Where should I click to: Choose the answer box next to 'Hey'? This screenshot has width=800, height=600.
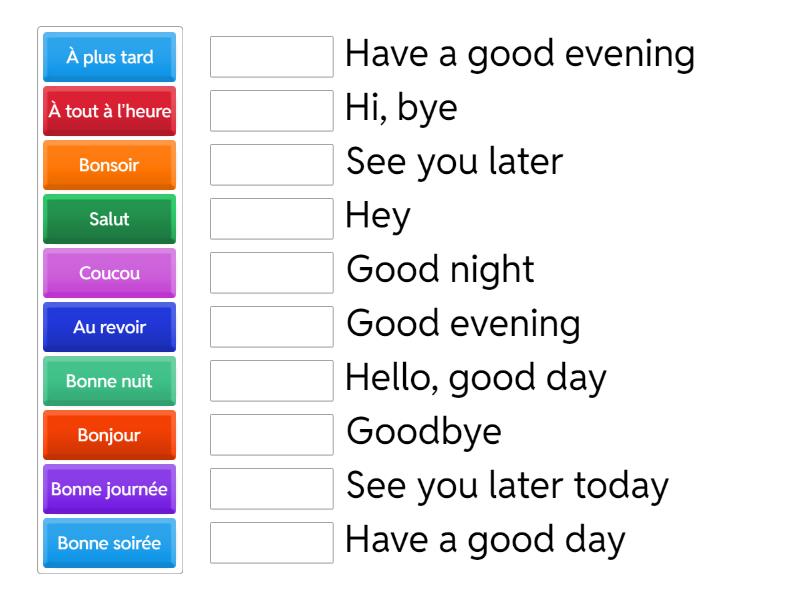(272, 219)
